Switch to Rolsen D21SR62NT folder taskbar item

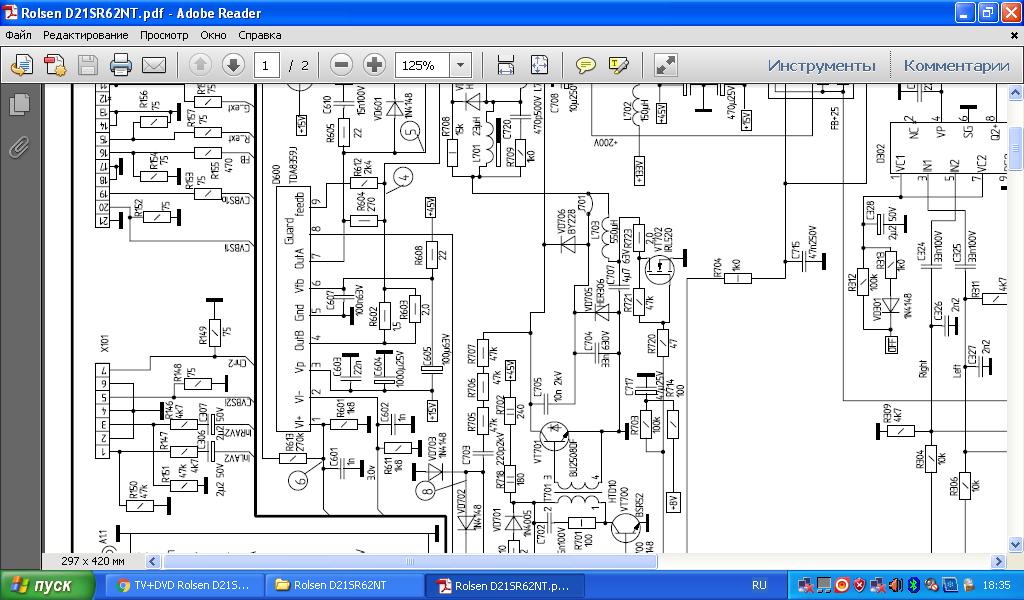(340, 585)
